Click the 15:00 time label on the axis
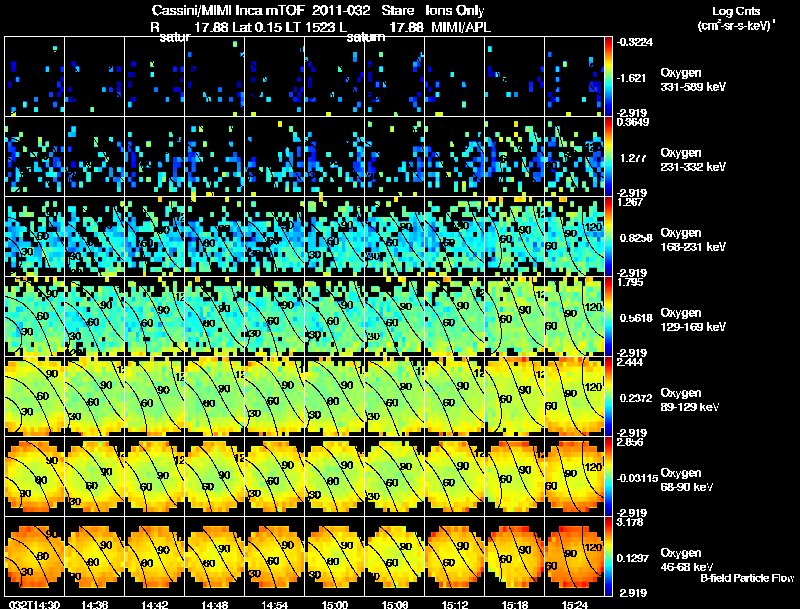Image resolution: width=800 pixels, height=609 pixels. click(335, 604)
